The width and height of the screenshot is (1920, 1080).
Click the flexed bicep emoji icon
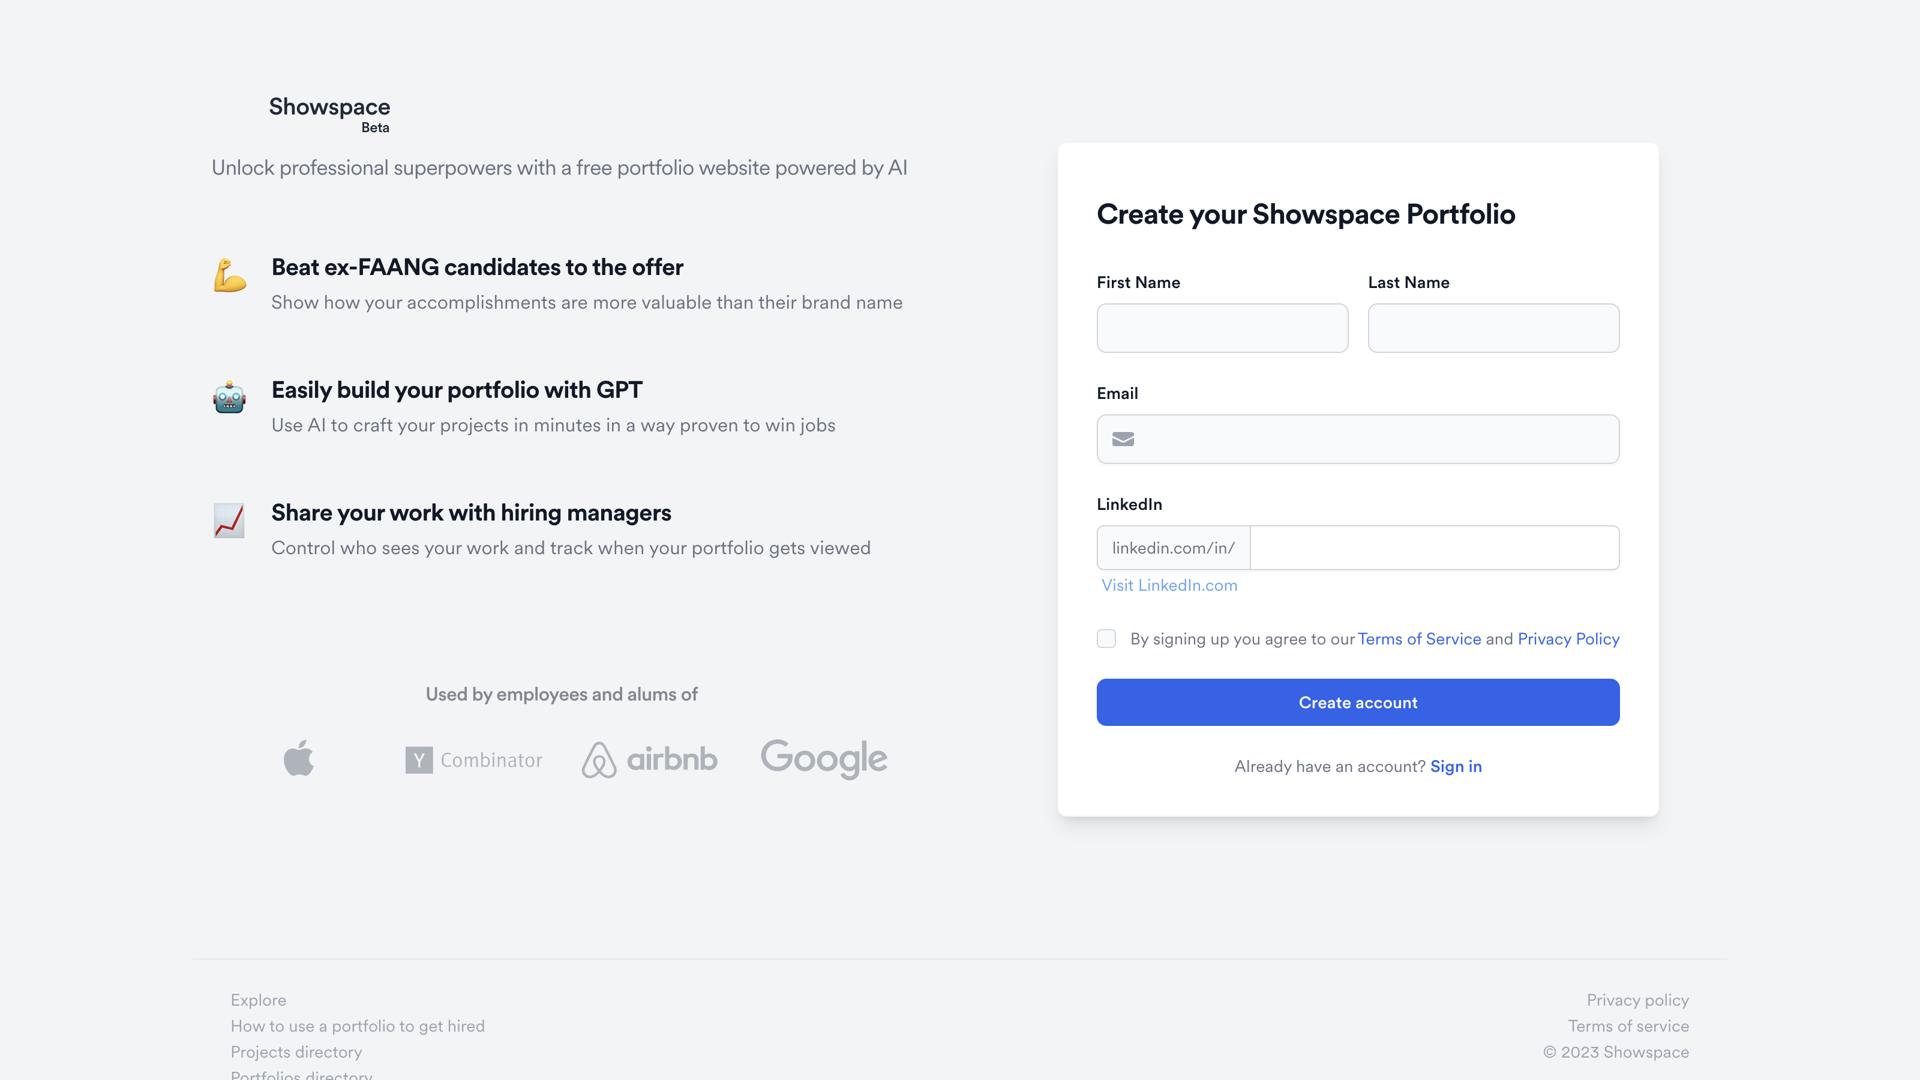click(x=229, y=276)
